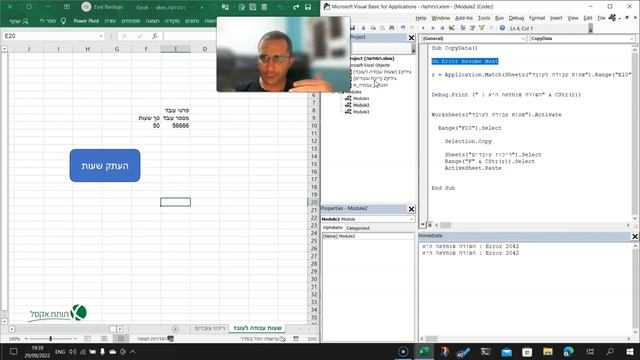Select Normal view icon in Excel status bar
Screen dimensions: 640x360
tap(121, 338)
